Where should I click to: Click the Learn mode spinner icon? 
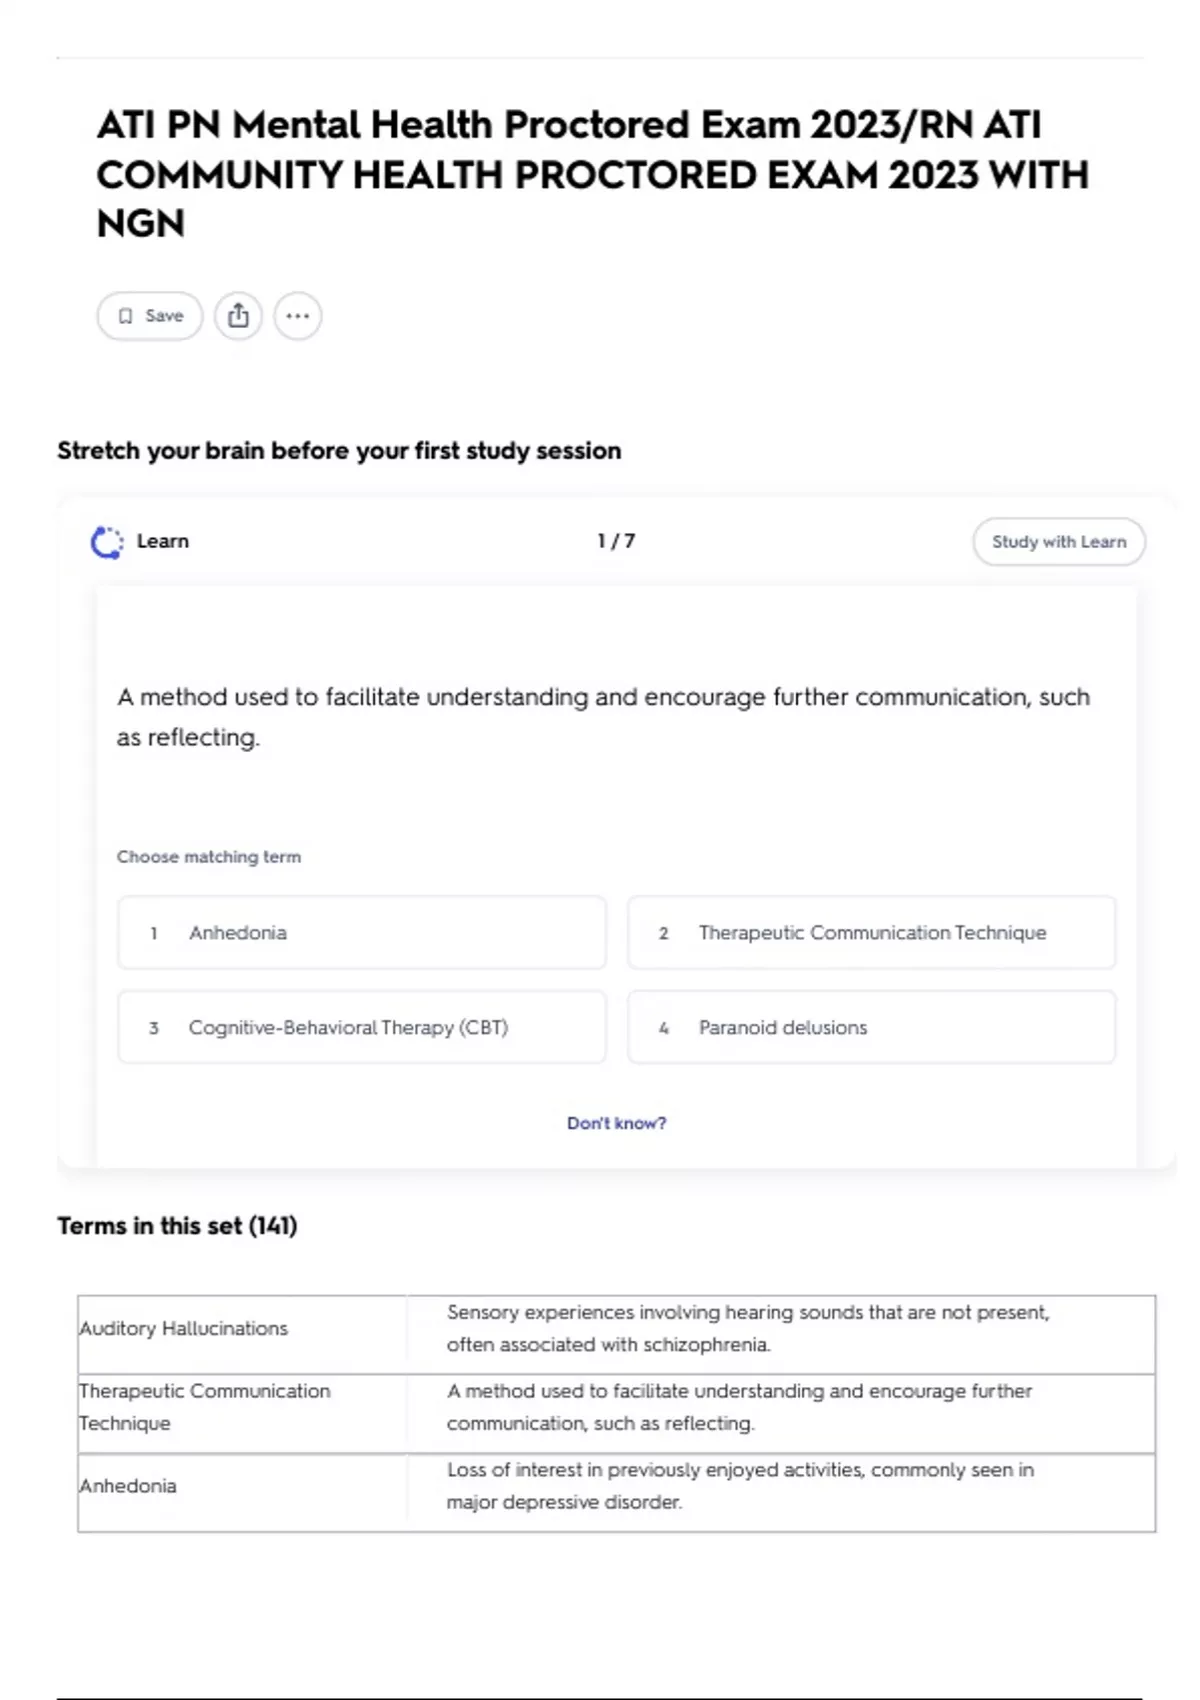107,542
